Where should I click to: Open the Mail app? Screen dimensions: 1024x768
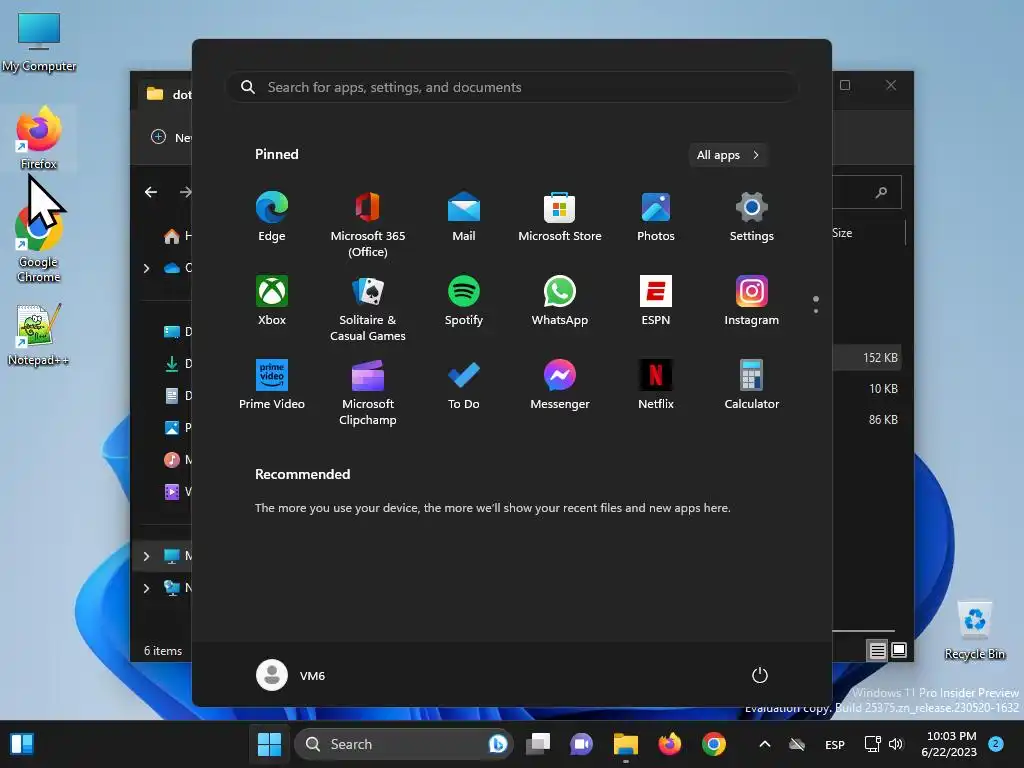coord(464,217)
